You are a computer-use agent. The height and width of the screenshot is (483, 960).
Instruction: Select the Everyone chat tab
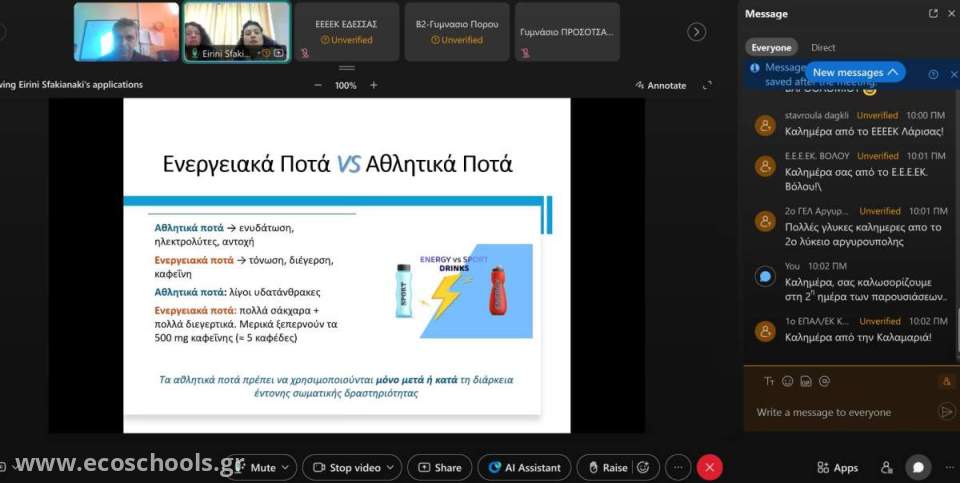pos(771,48)
